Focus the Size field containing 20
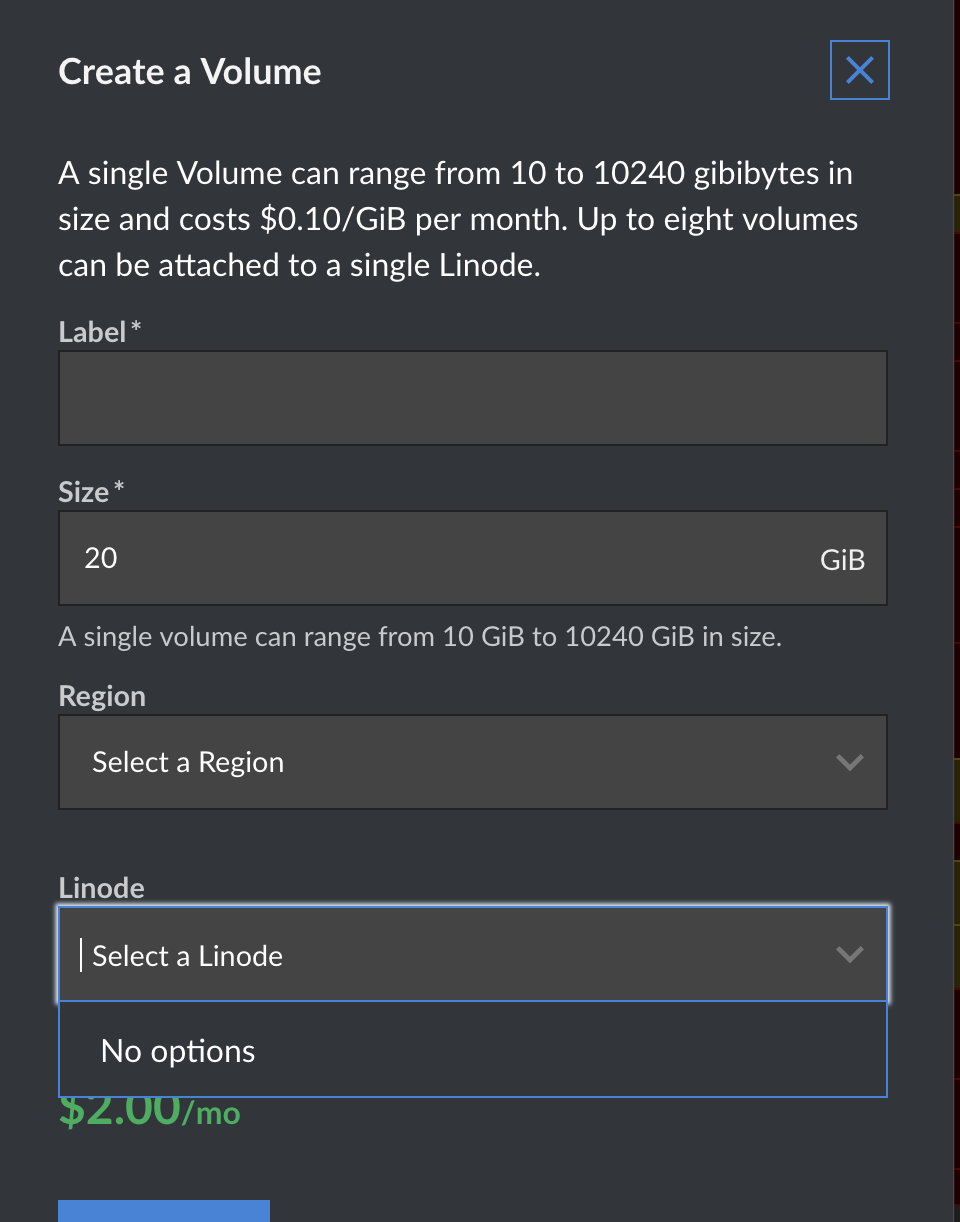This screenshot has height=1222, width=960. 430,558
